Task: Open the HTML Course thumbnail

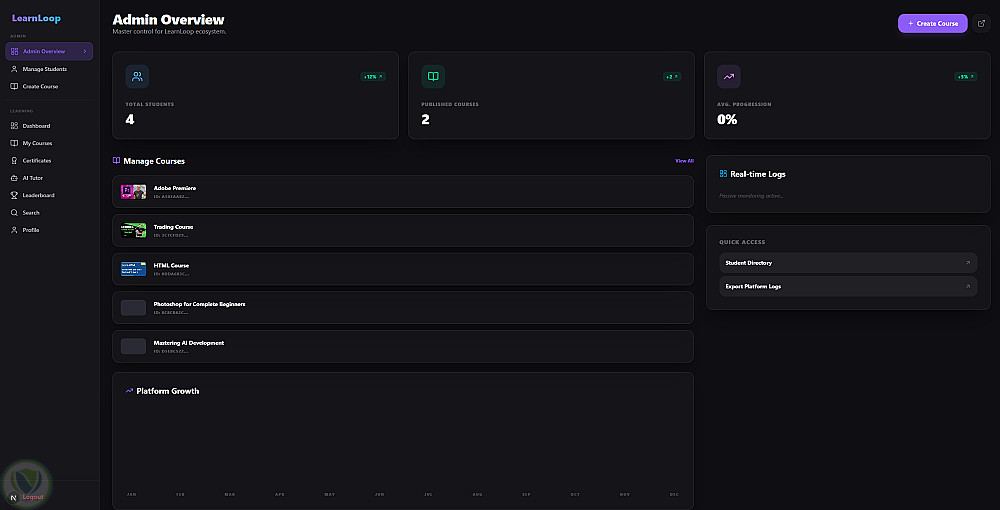Action: [133, 269]
